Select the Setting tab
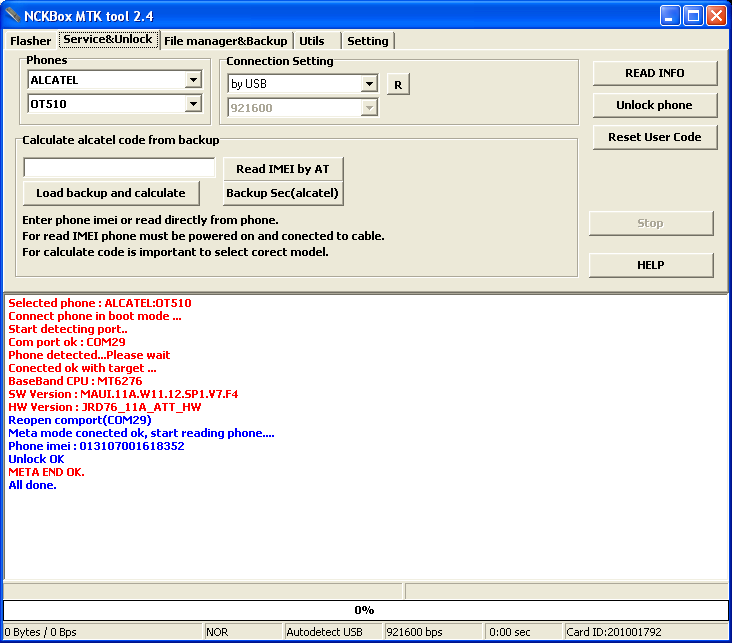 point(367,41)
